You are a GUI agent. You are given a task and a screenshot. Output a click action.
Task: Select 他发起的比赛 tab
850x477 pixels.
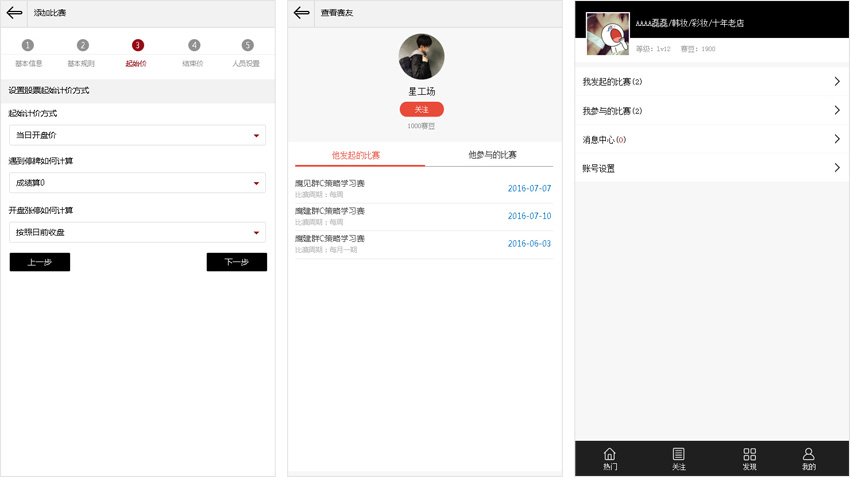coord(356,156)
